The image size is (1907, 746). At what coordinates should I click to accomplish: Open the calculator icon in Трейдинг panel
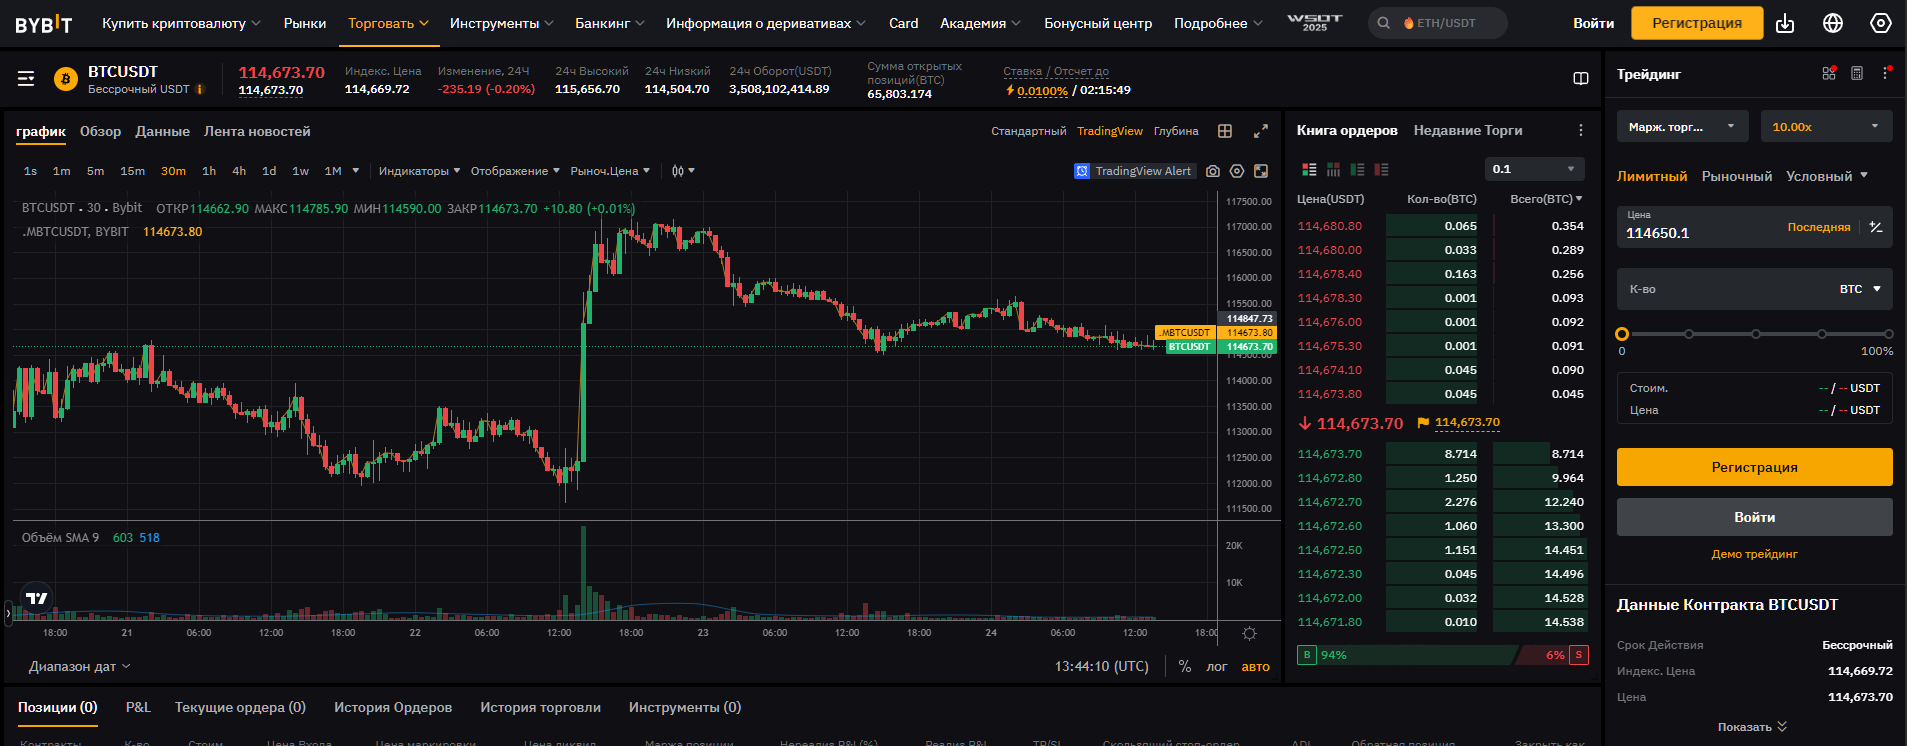(1857, 73)
